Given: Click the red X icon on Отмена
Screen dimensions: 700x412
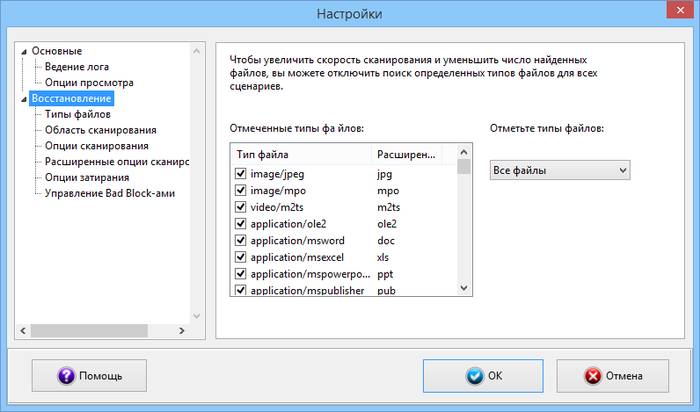Looking at the screenshot, I should [593, 376].
